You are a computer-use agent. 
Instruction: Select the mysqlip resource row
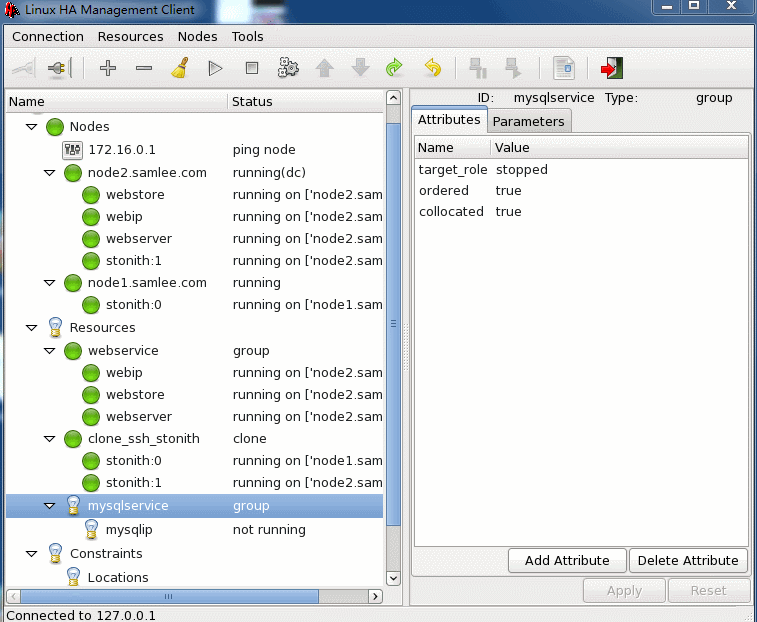pos(195,530)
